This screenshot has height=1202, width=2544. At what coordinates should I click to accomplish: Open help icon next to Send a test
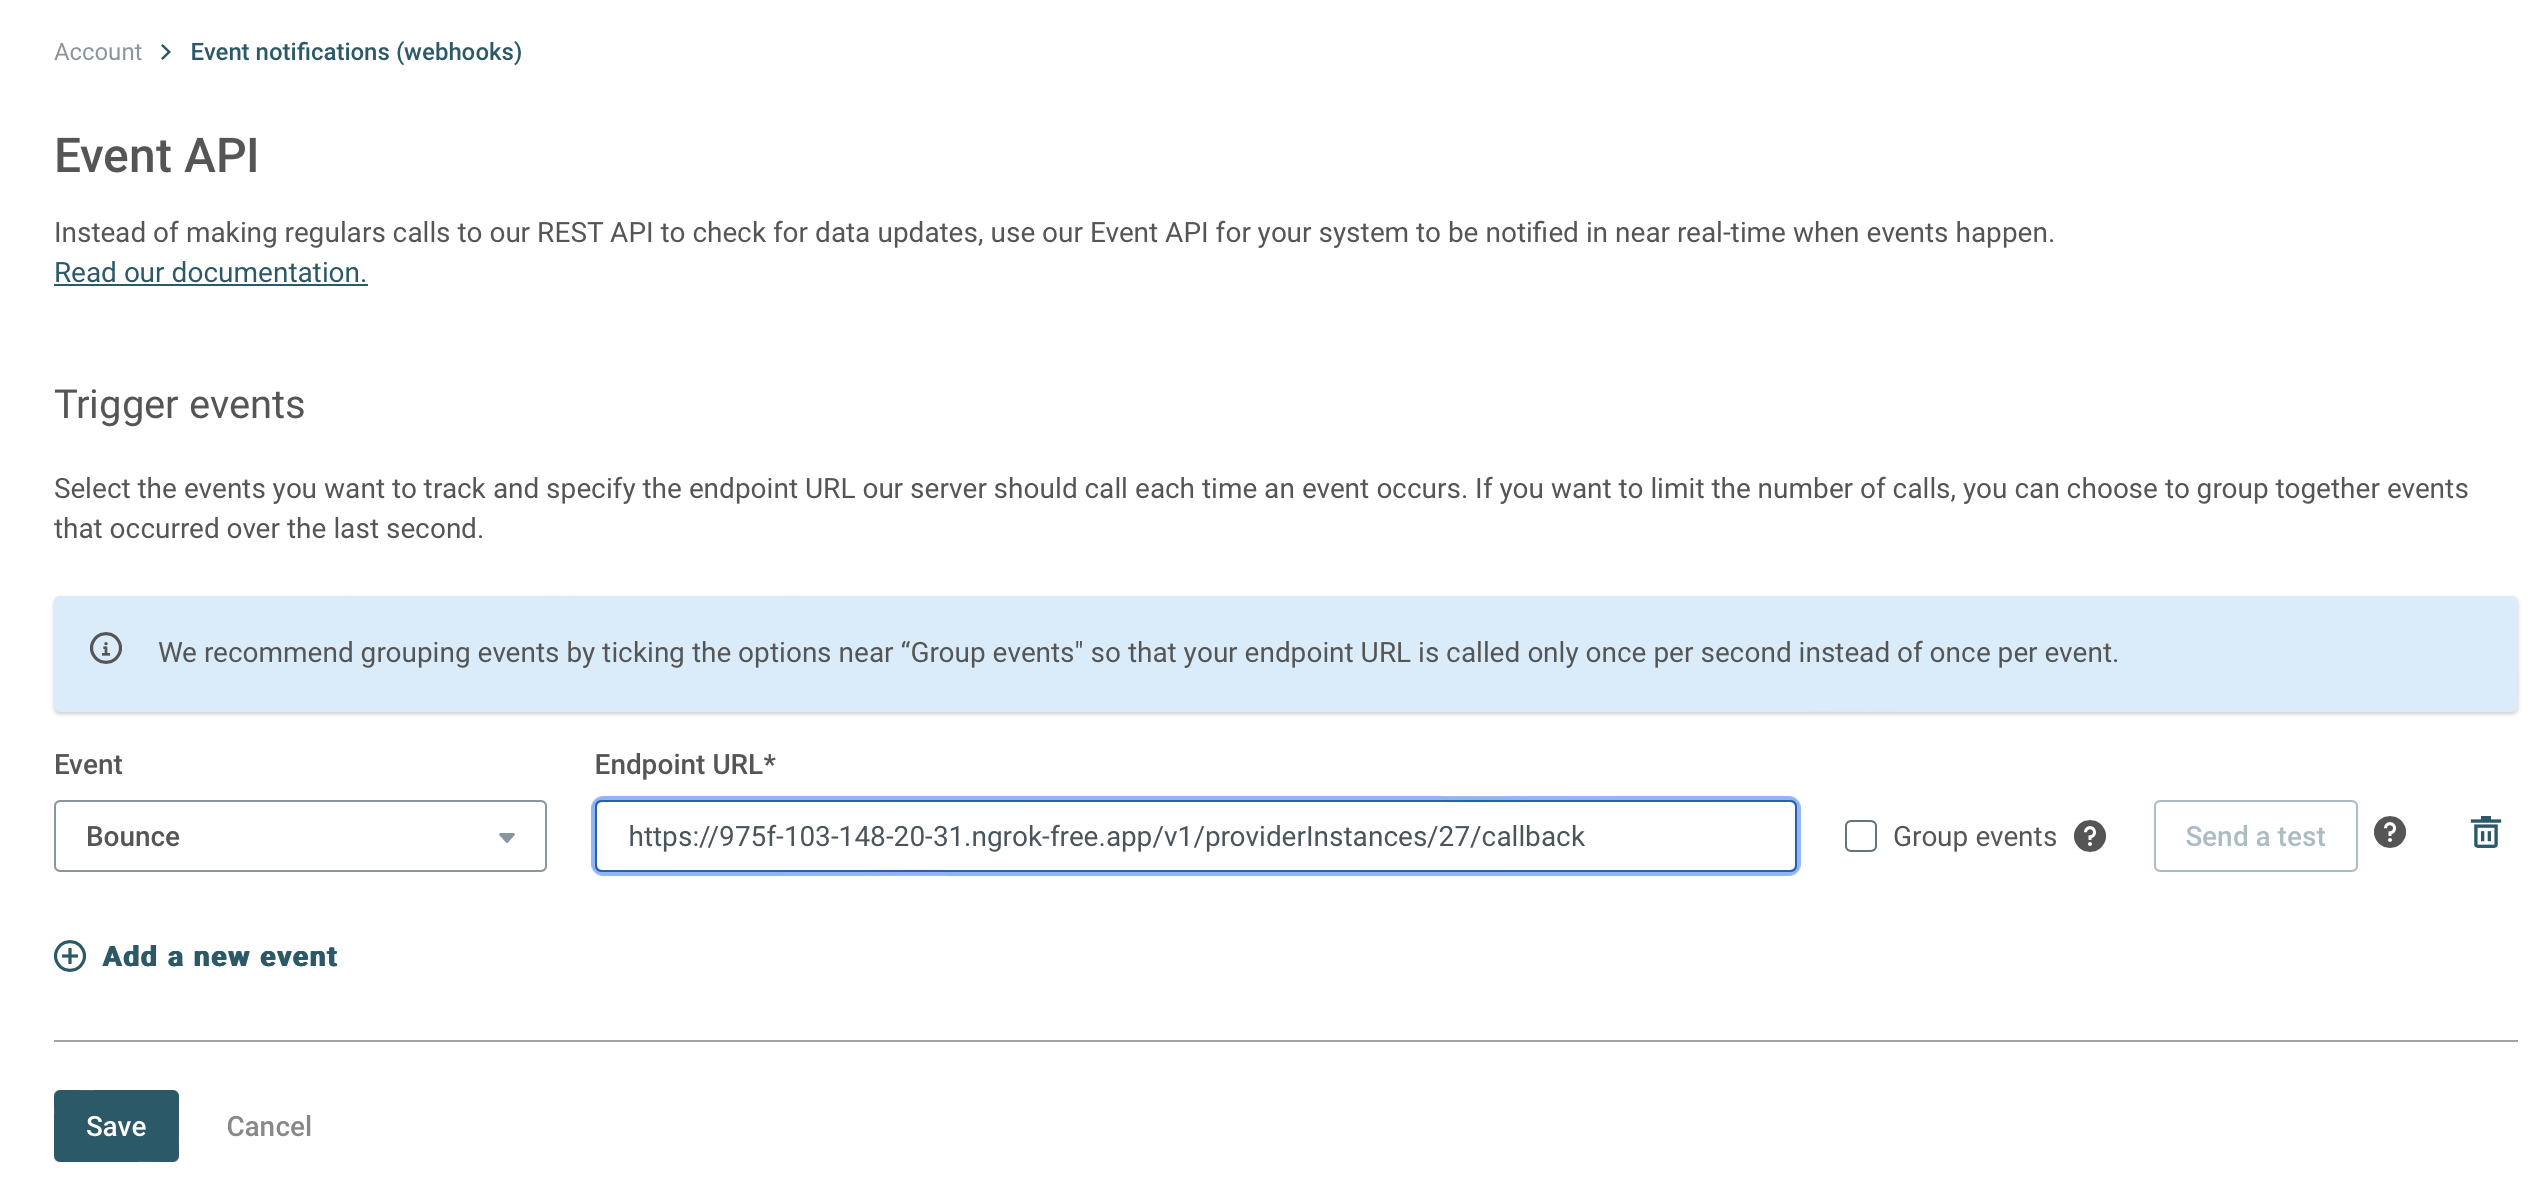[2390, 832]
